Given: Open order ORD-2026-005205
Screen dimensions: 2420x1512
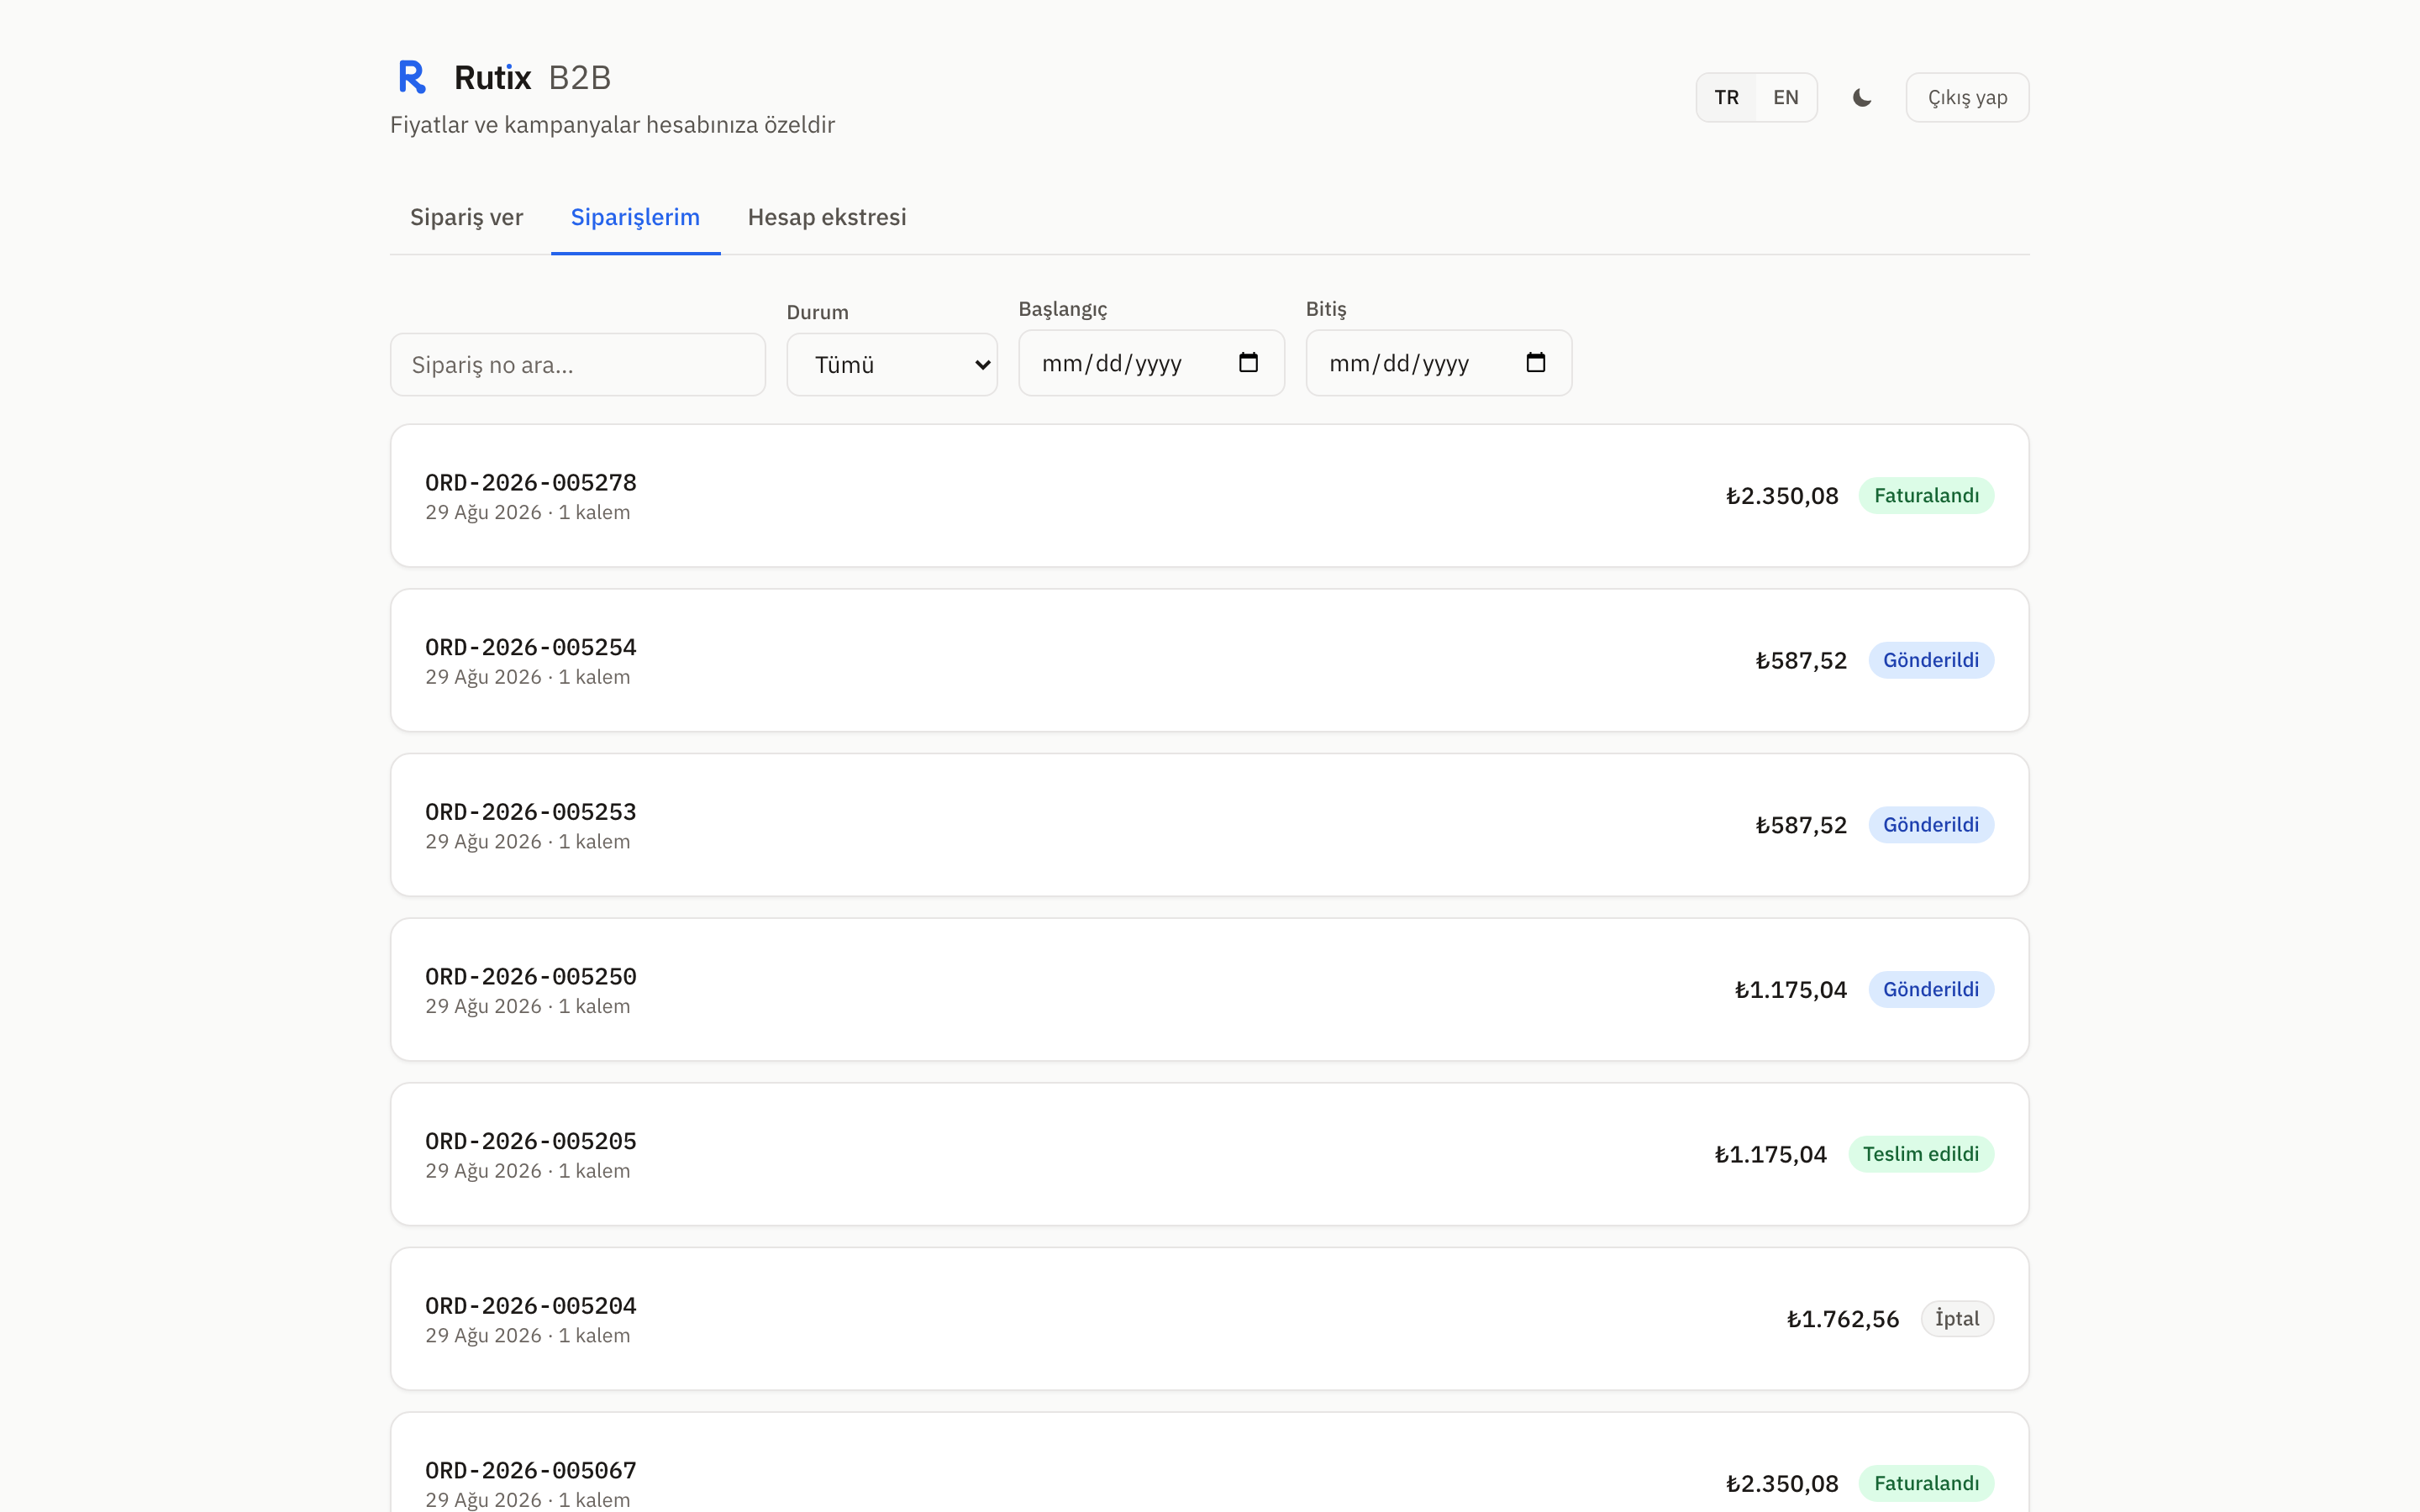Looking at the screenshot, I should (1209, 1154).
